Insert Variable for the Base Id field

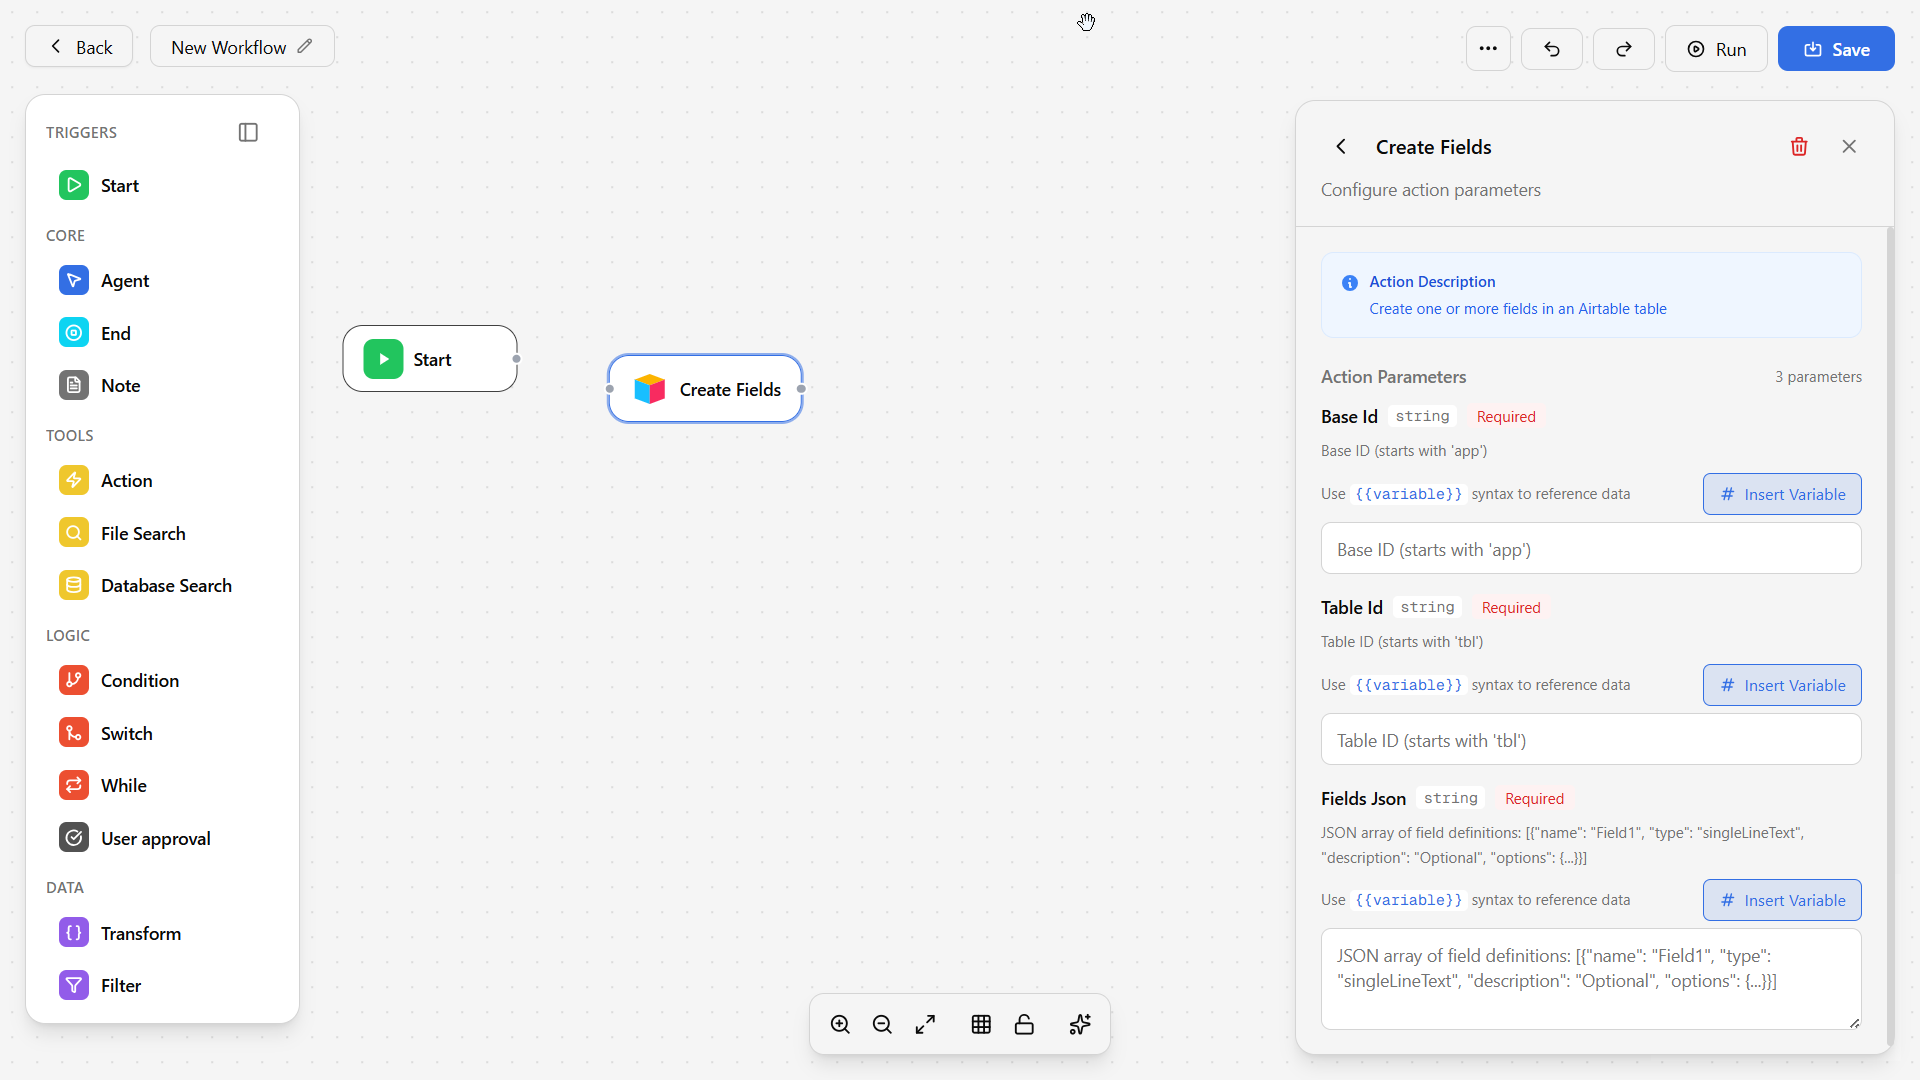[1782, 494]
